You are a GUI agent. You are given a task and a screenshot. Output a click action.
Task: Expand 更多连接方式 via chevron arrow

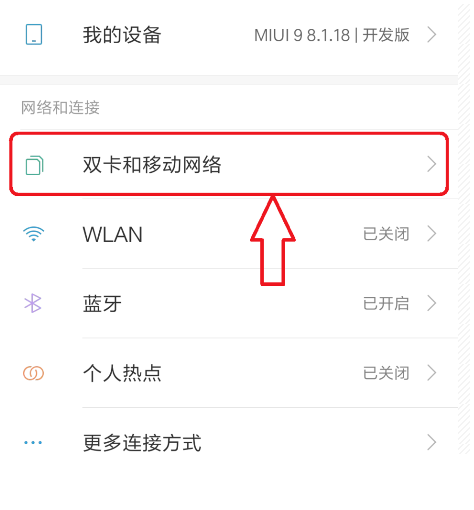coord(432,443)
